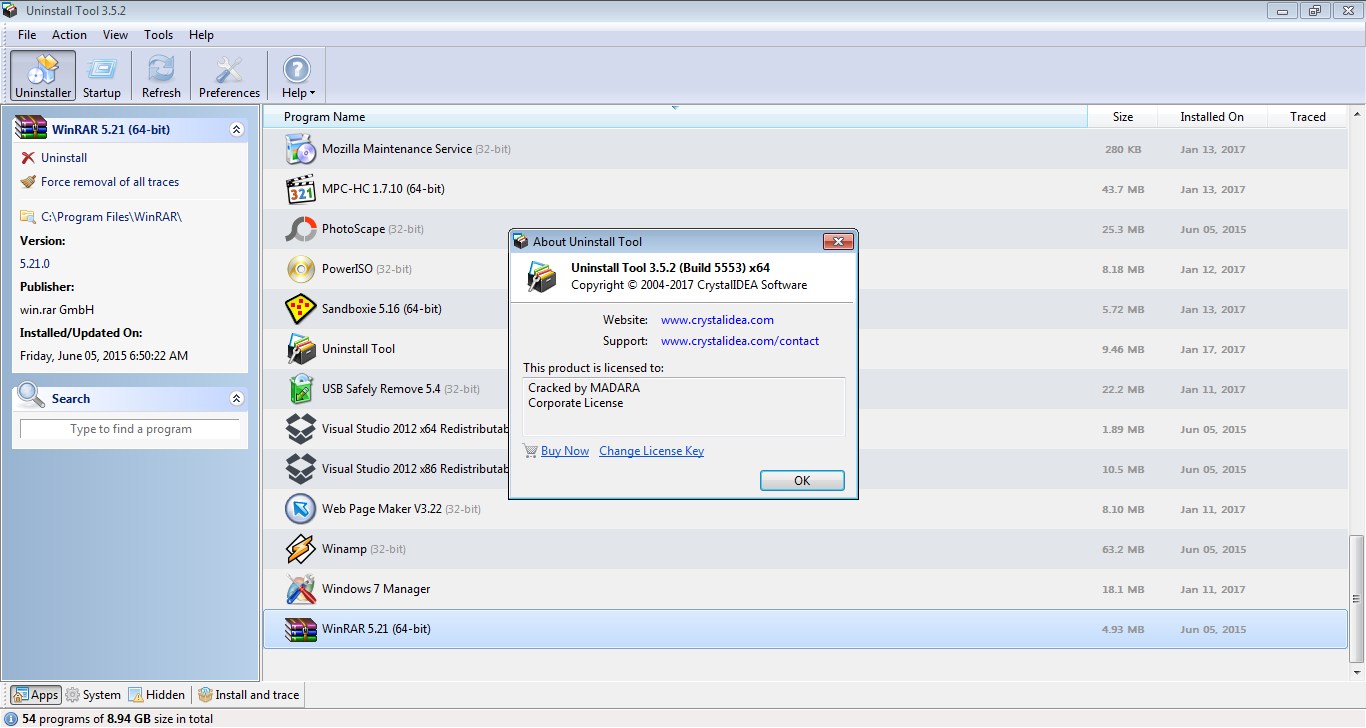Viewport: 1366px width, 728px height.
Task: Click the WinRAR icon in the details panel
Action: click(x=31, y=129)
